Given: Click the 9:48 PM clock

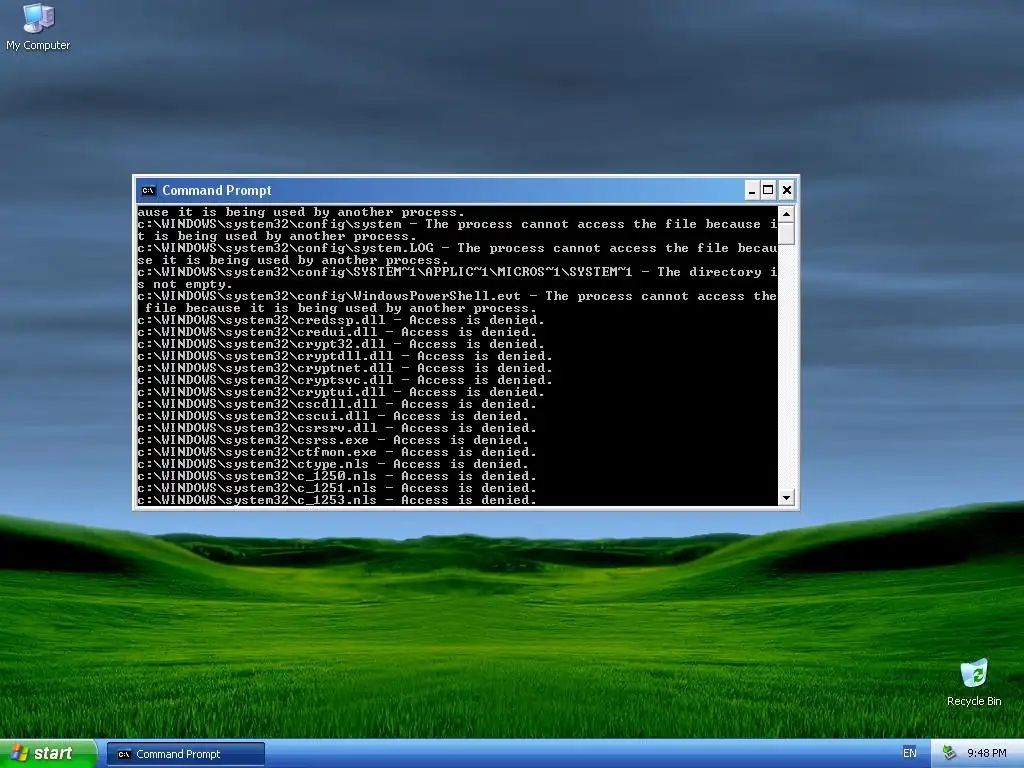Looking at the screenshot, I should coord(987,753).
